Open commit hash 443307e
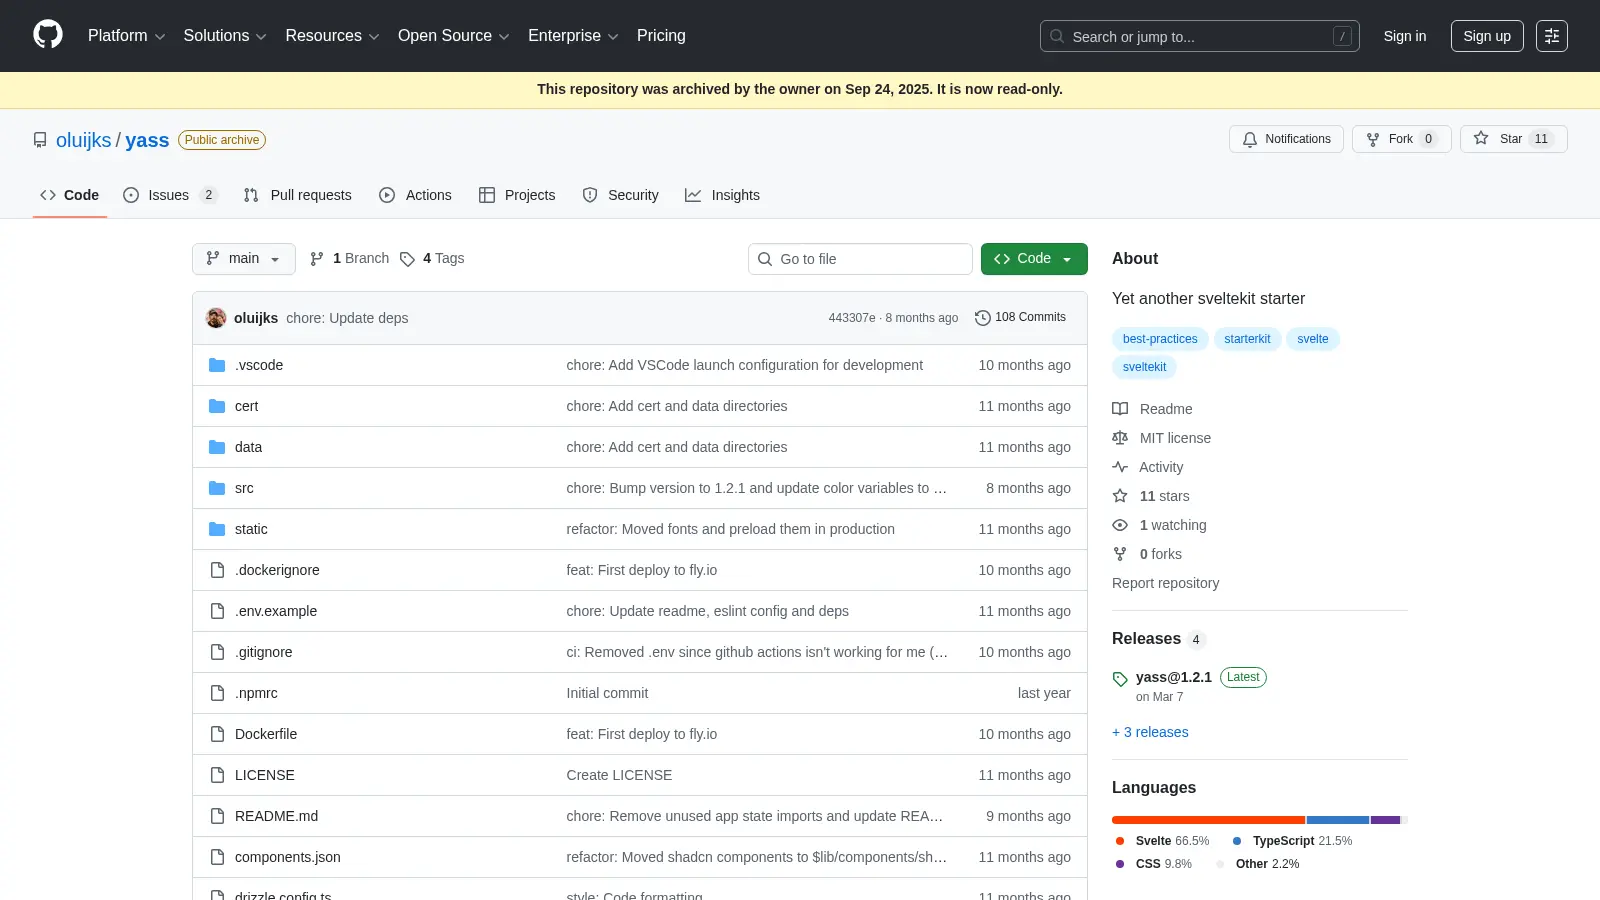 pyautogui.click(x=852, y=318)
